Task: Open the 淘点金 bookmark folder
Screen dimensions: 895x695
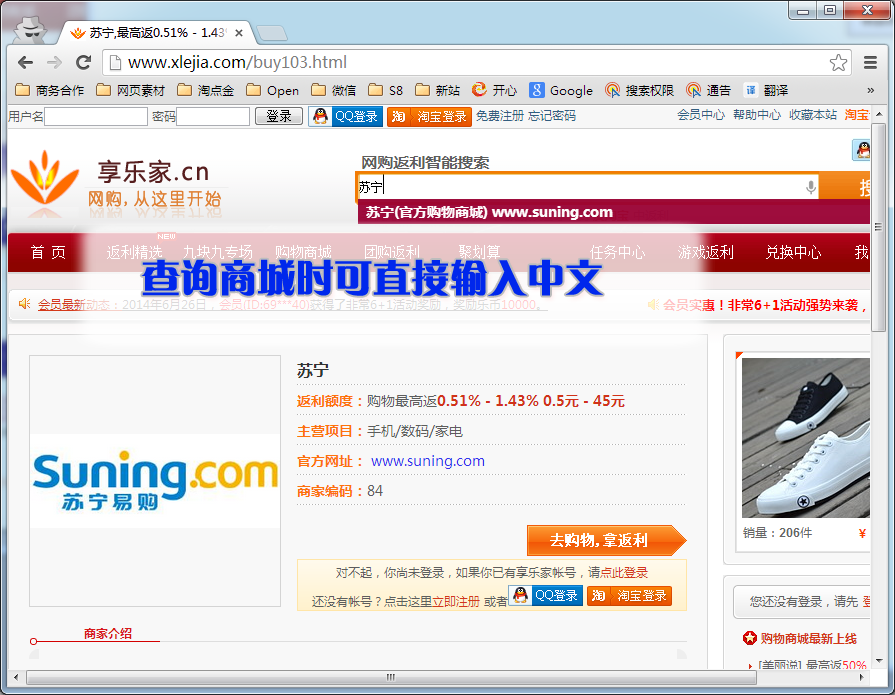Action: coord(205,90)
